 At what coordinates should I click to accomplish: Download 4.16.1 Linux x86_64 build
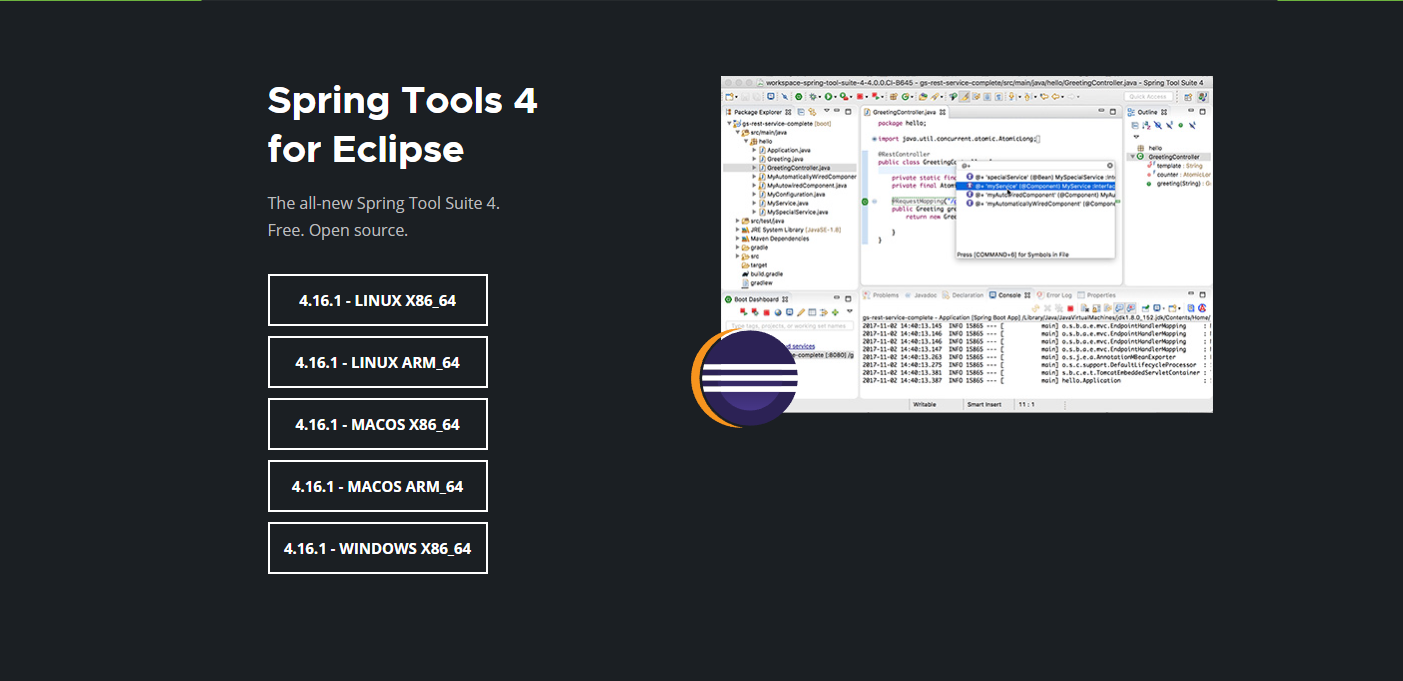click(x=378, y=300)
